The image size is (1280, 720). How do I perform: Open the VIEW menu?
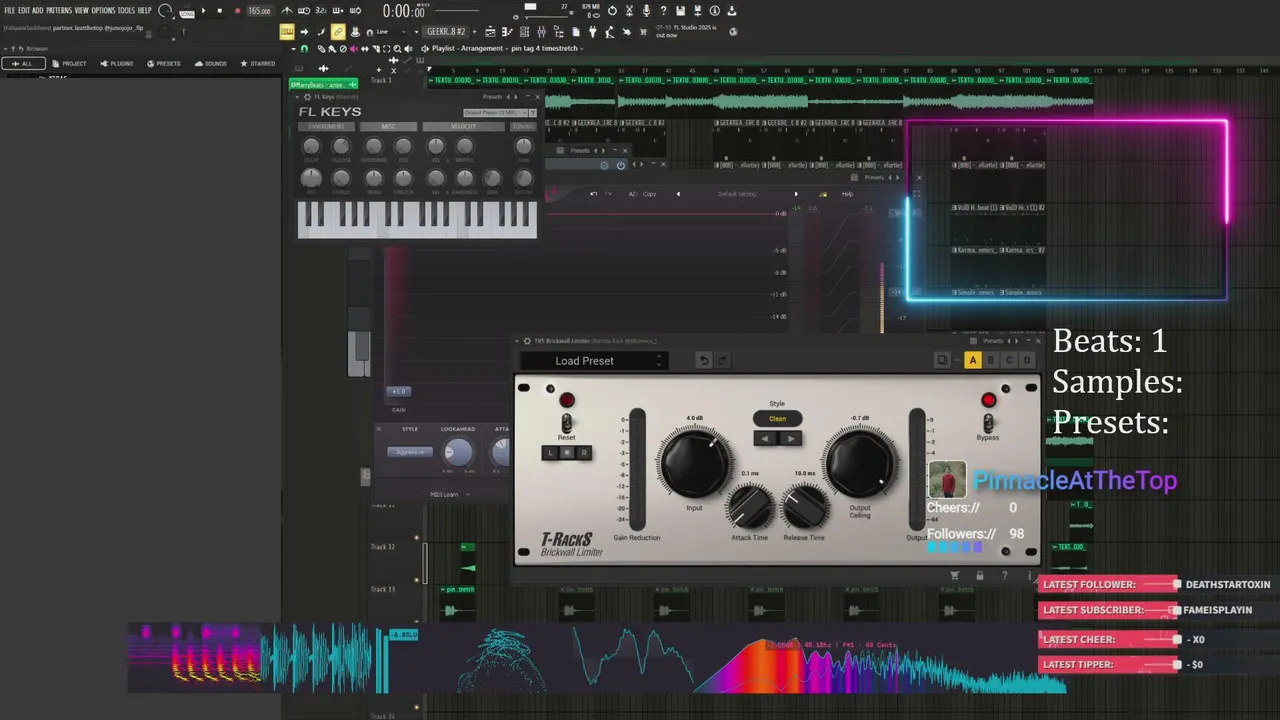click(81, 10)
